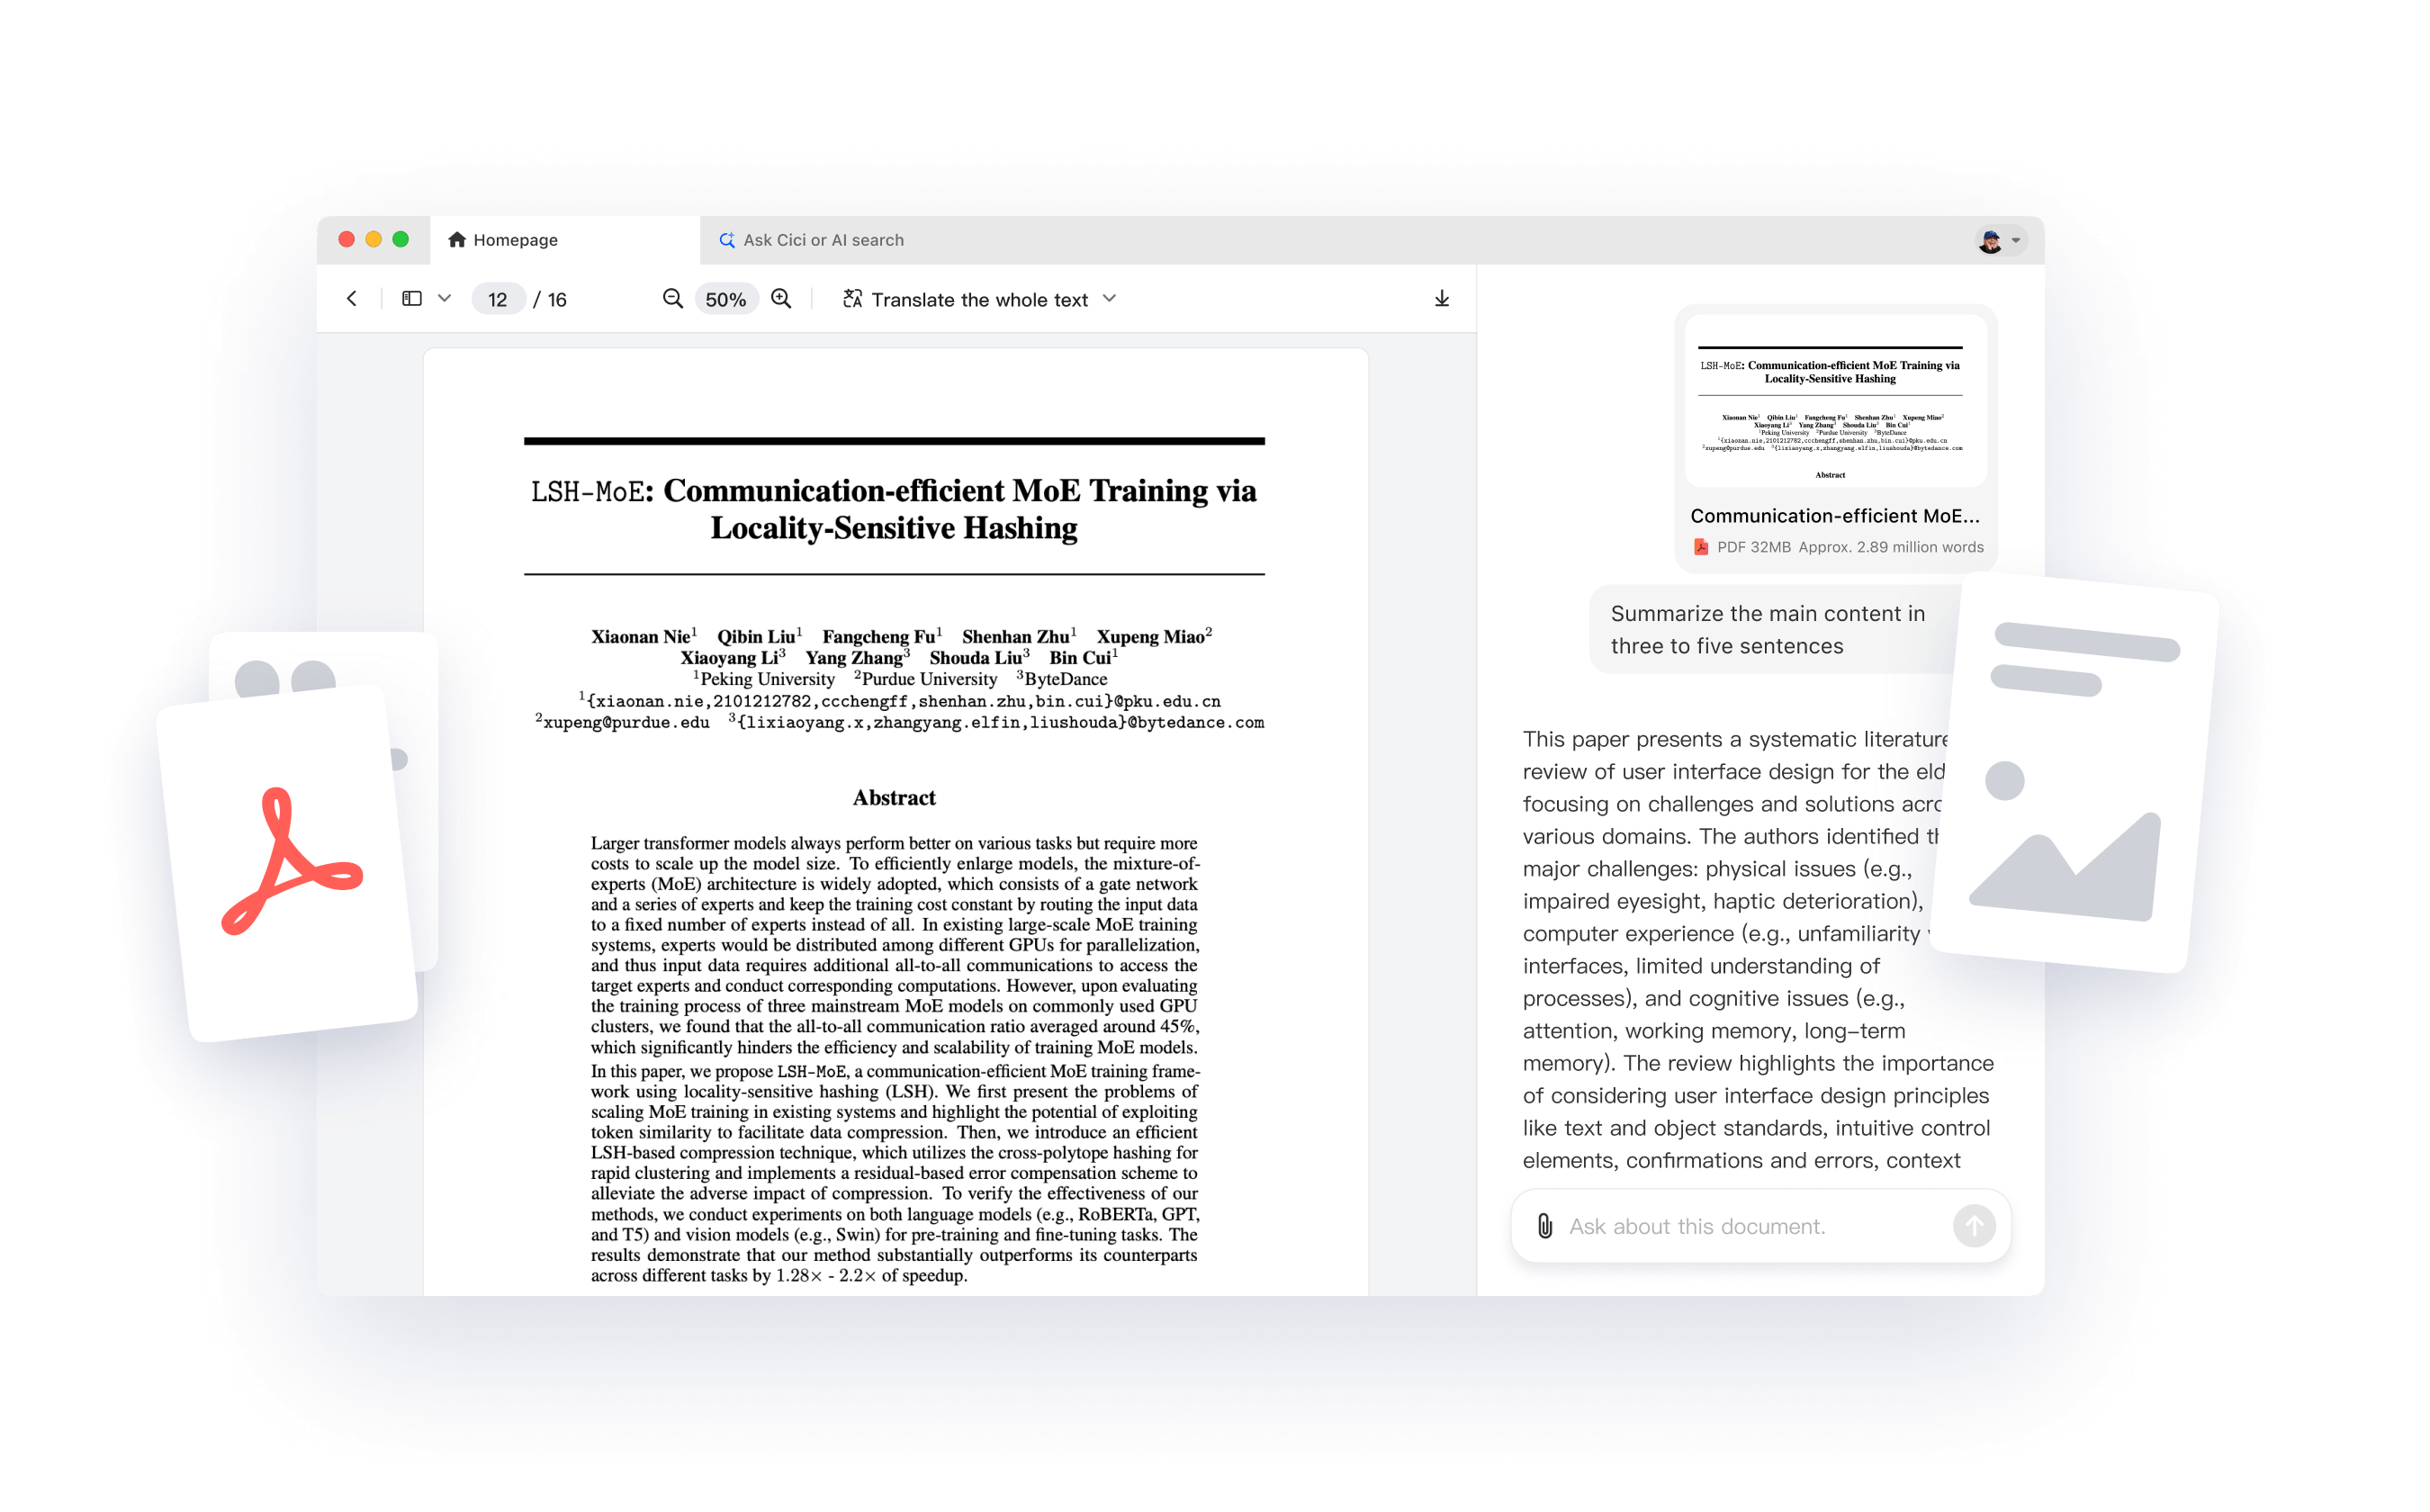
Task: Click the page number 12 field
Action: pos(497,300)
